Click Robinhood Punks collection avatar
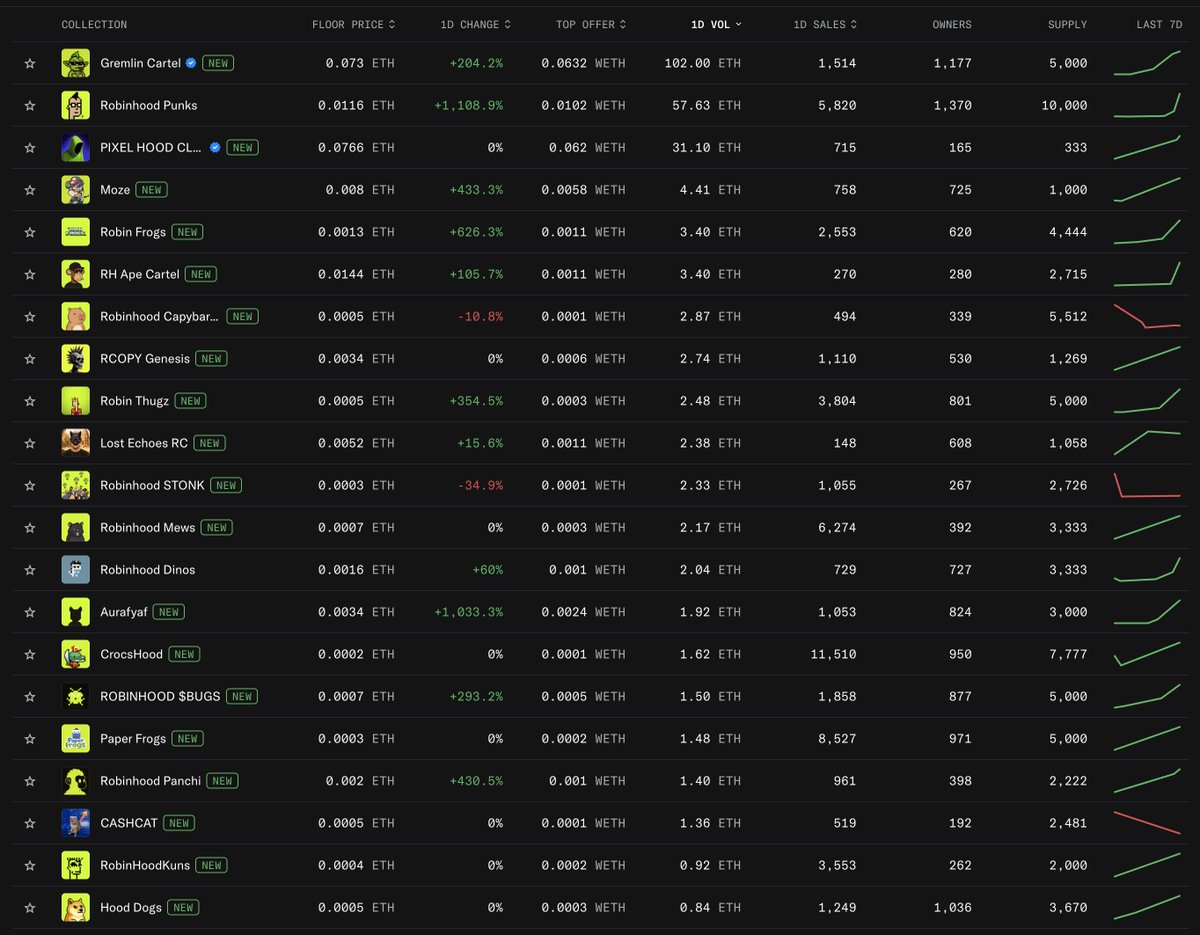Screen dimensions: 1200x935 point(75,105)
